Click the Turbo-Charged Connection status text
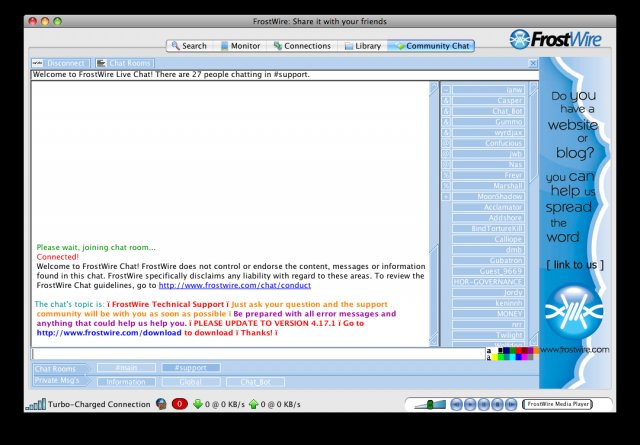 click(x=99, y=404)
